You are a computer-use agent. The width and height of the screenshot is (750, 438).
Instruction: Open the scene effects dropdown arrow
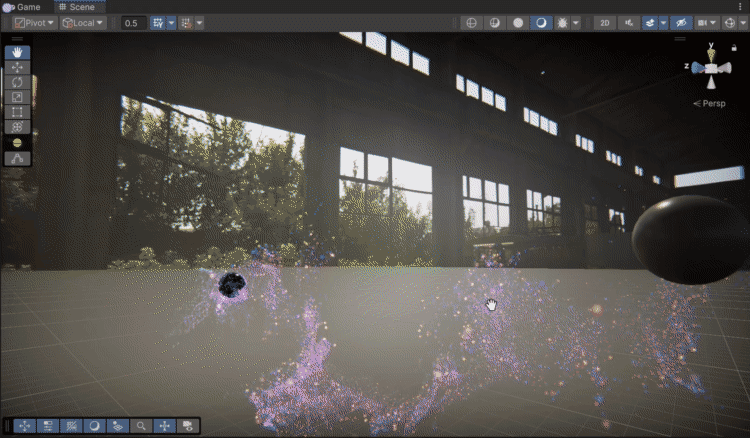click(x=663, y=22)
